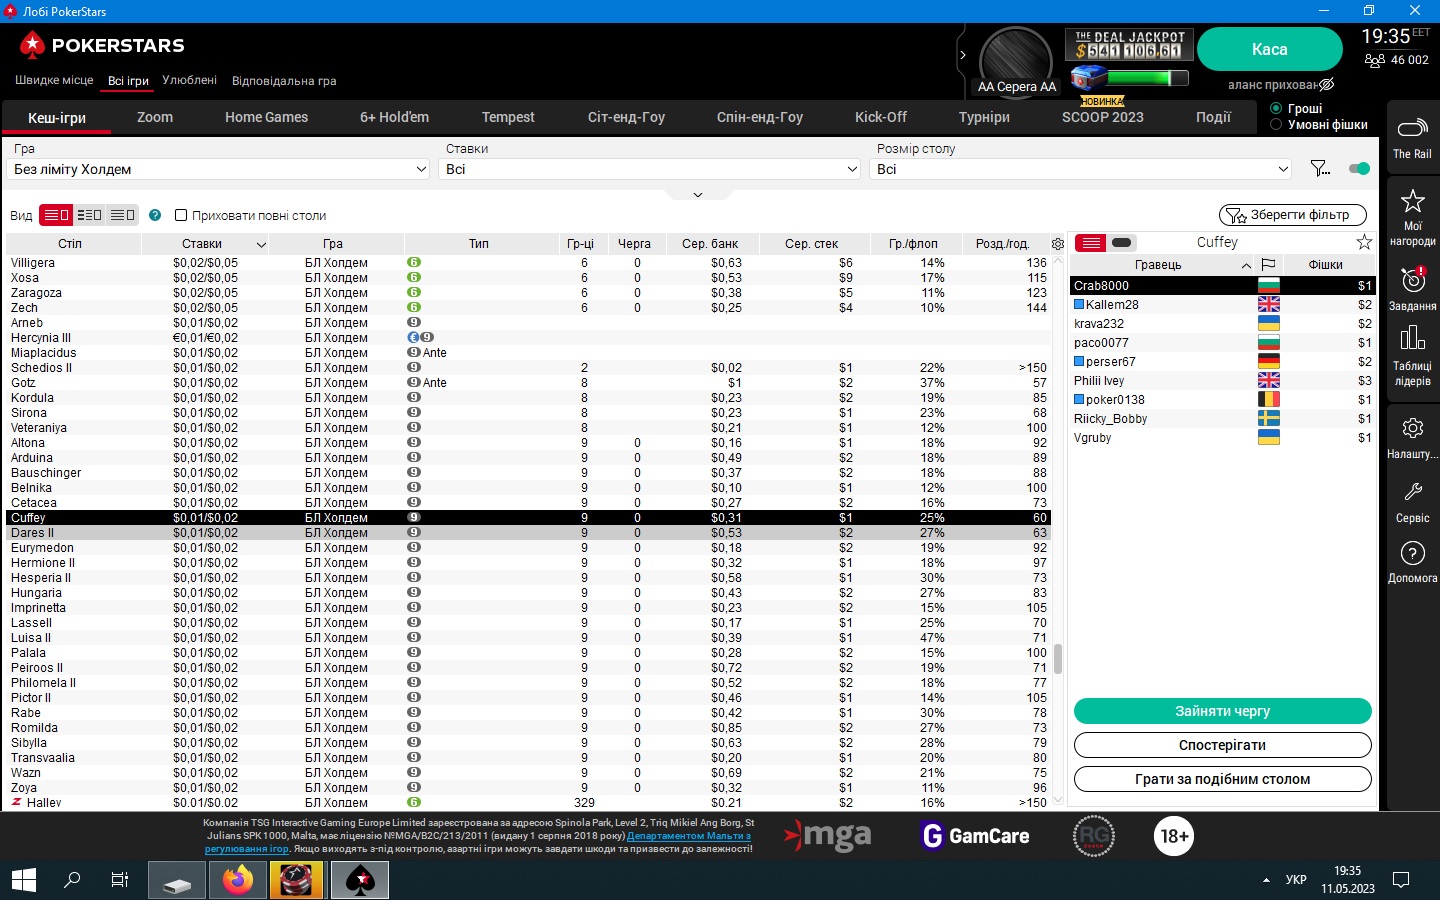
Task: Open Windows notification center
Action: point(1401,880)
